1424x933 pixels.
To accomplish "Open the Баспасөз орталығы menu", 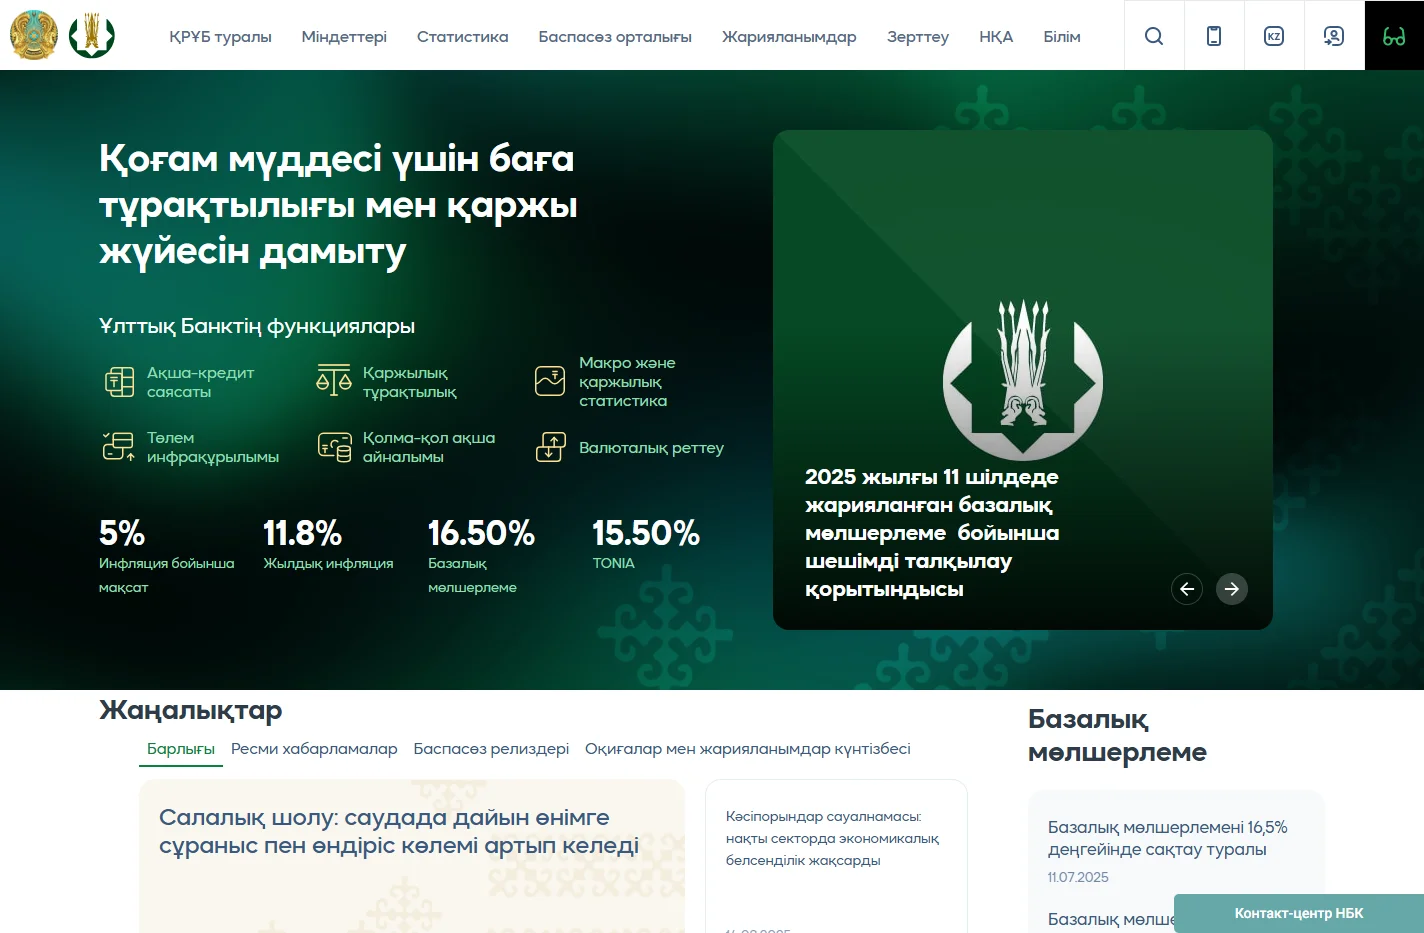I will [x=615, y=37].
